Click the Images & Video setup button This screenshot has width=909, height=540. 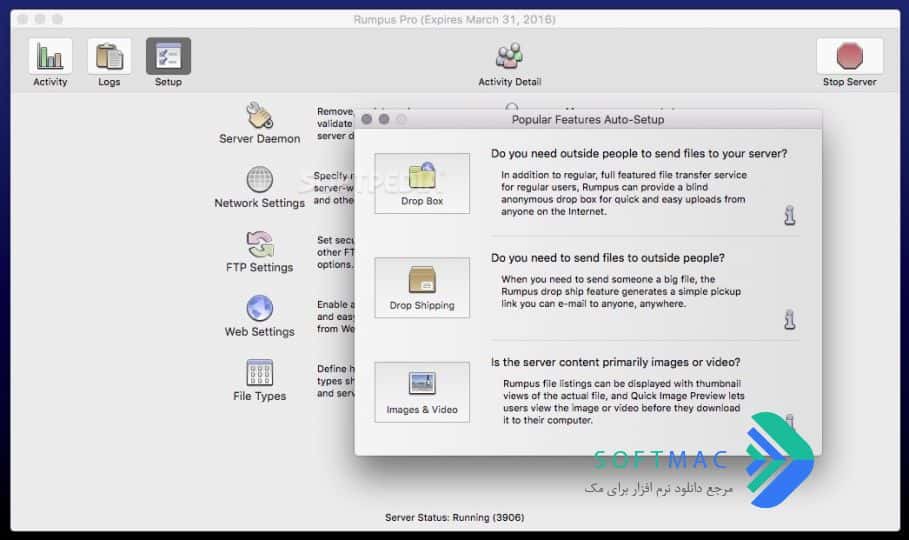(422, 392)
